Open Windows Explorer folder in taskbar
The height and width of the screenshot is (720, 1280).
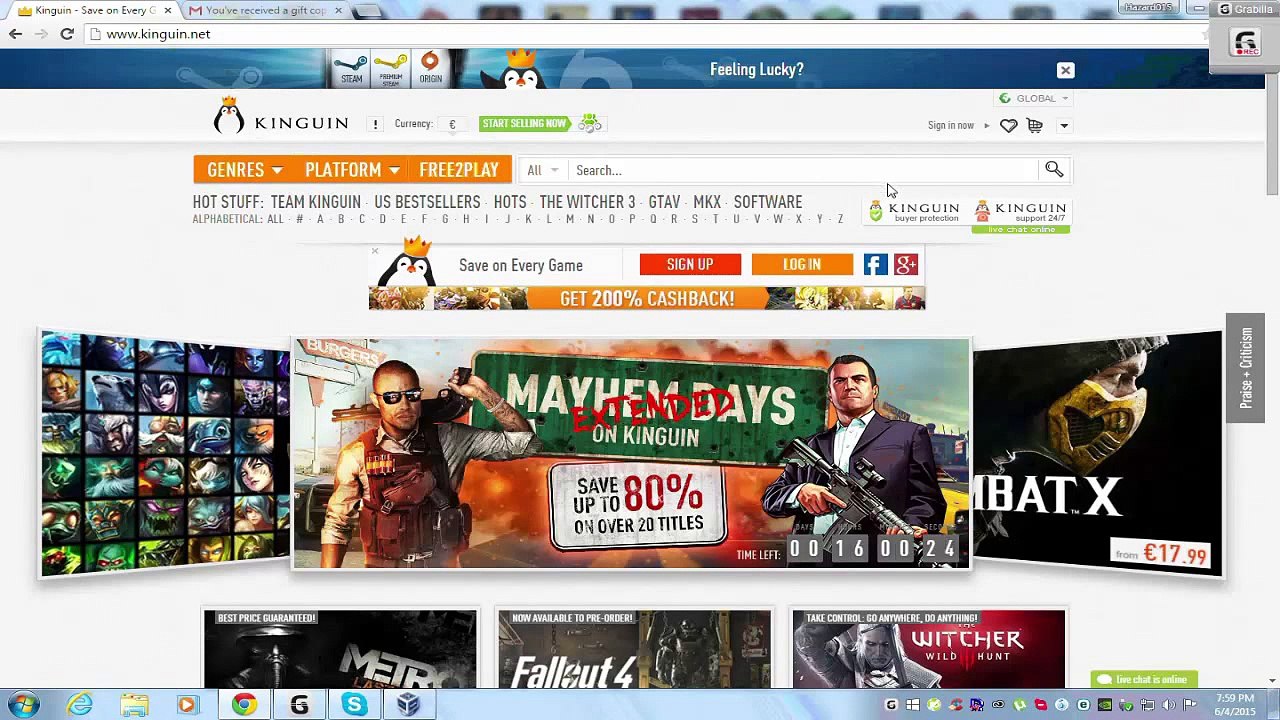point(134,705)
